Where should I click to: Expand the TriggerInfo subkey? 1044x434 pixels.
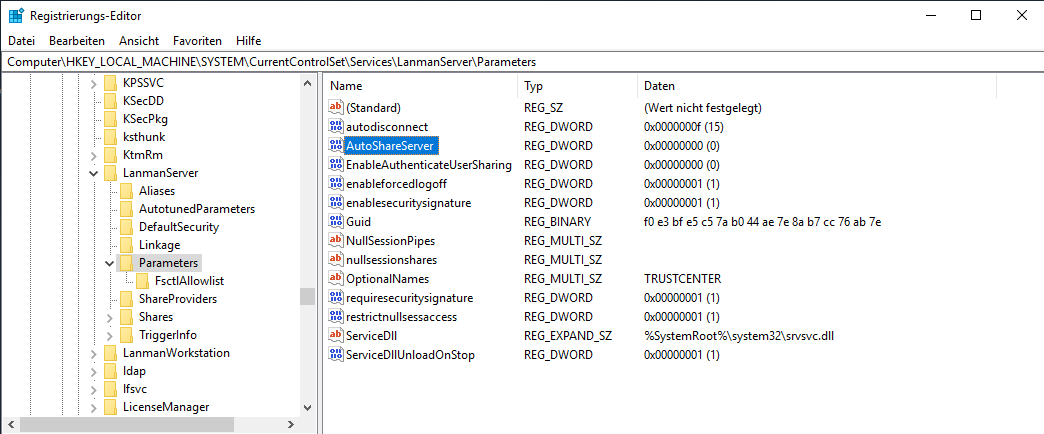pos(110,335)
